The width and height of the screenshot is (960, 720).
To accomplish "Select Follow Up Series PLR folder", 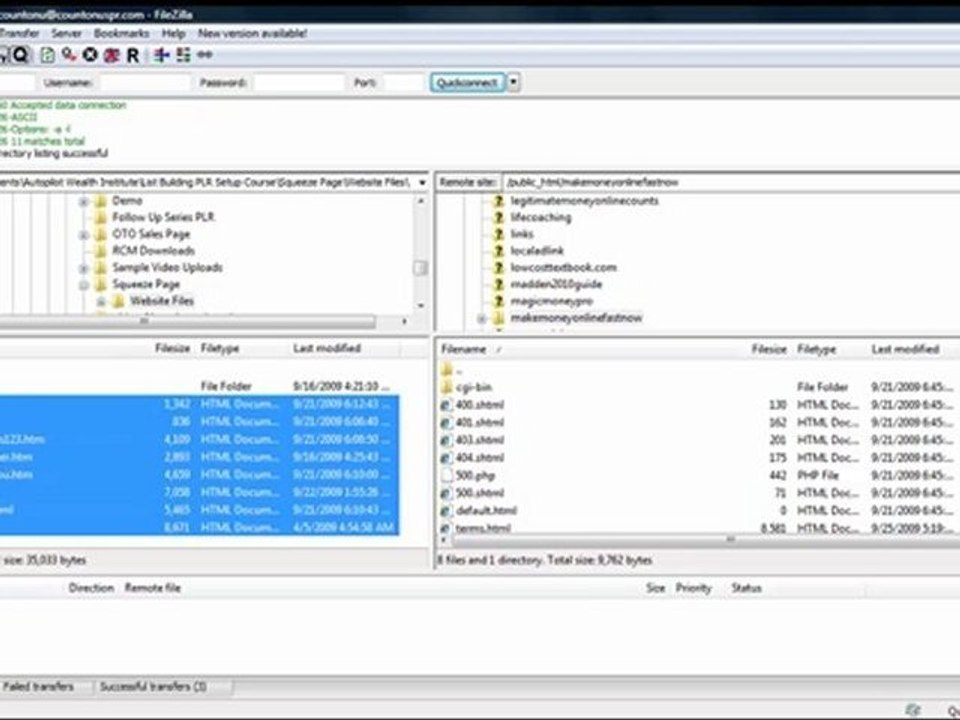I will pyautogui.click(x=163, y=217).
